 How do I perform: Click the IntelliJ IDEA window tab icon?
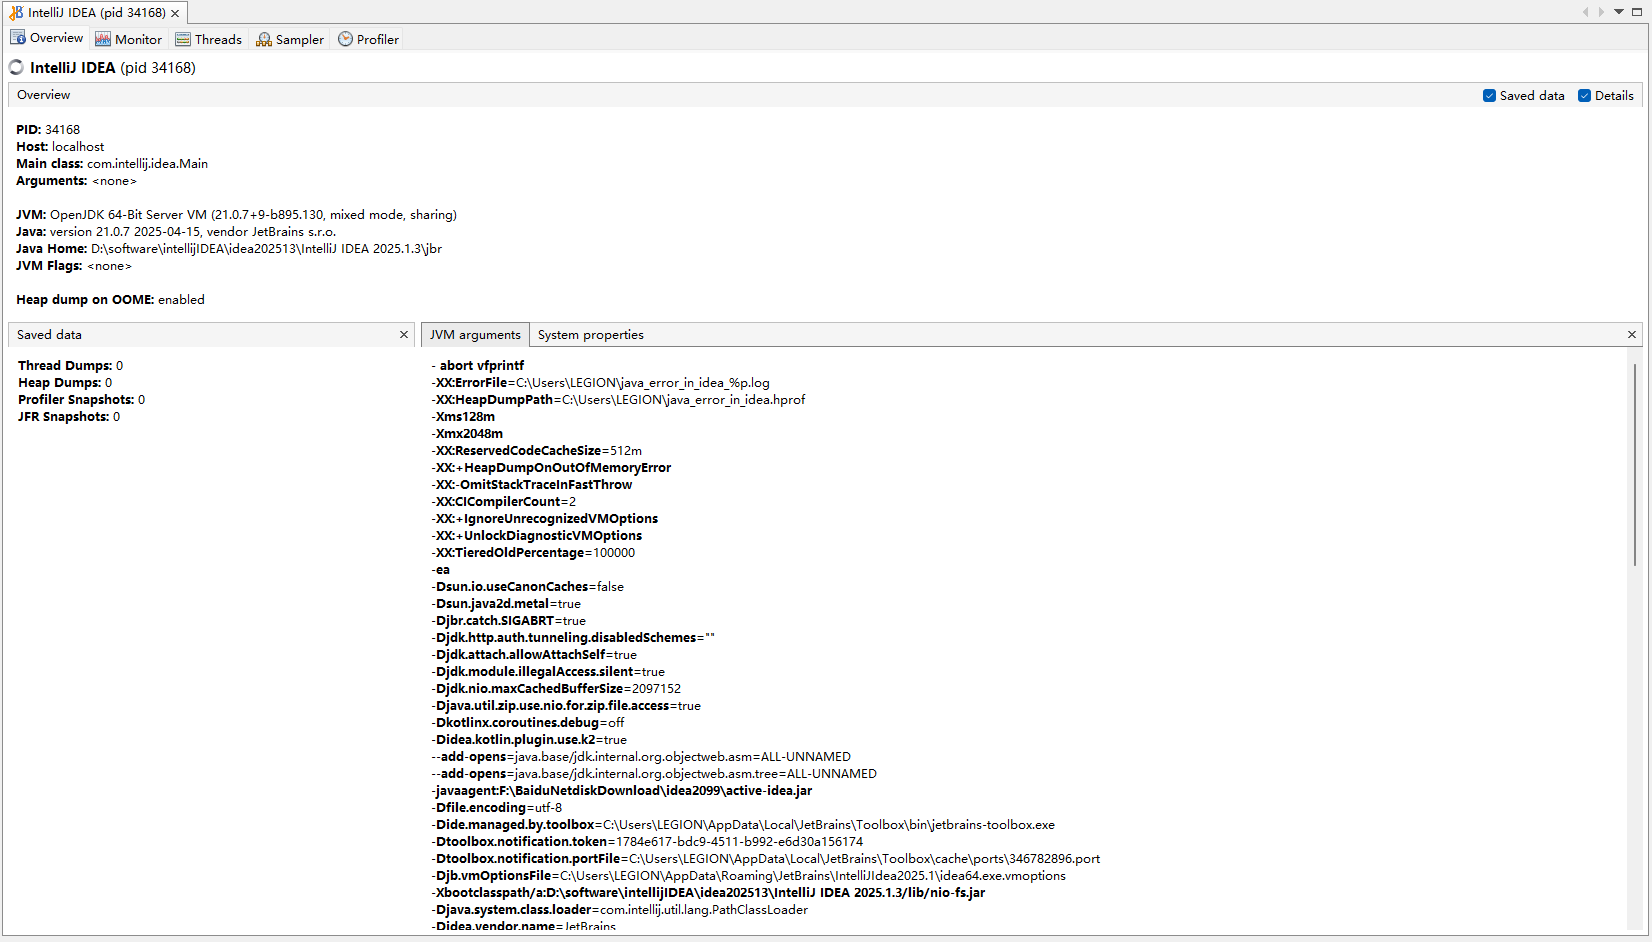16,13
